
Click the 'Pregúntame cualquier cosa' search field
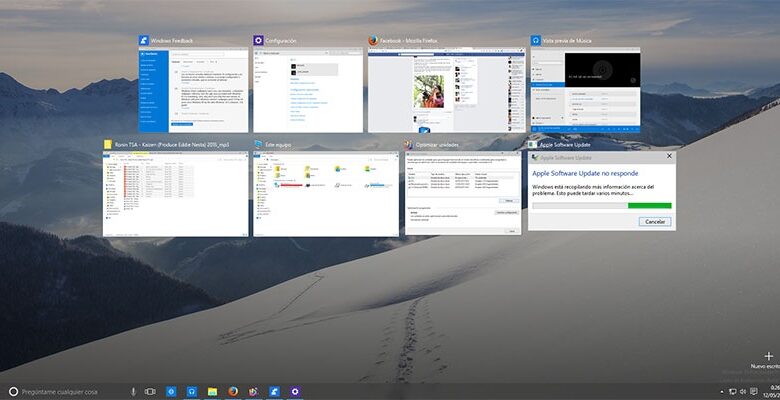[x=74, y=392]
